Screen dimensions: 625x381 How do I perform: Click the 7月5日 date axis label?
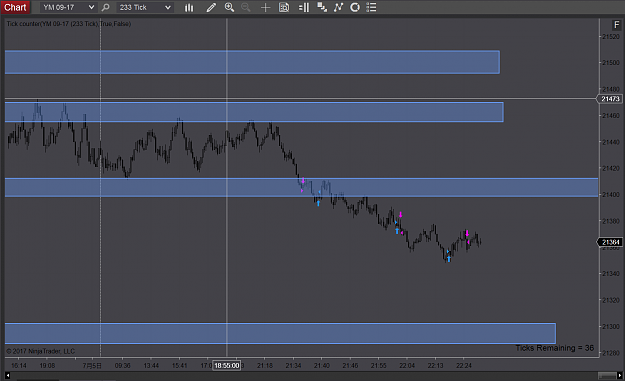pos(92,365)
